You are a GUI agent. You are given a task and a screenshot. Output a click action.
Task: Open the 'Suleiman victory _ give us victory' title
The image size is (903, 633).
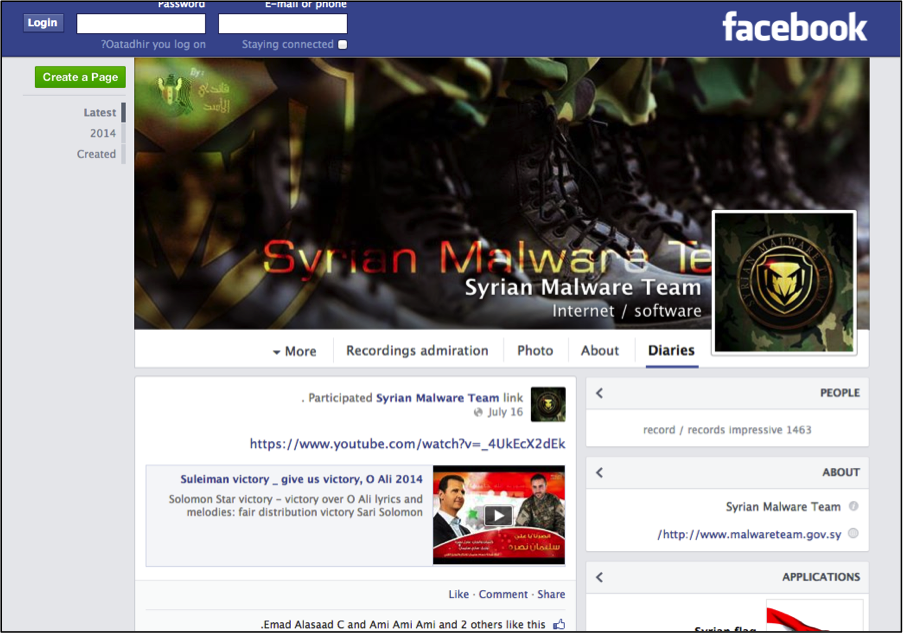[301, 479]
